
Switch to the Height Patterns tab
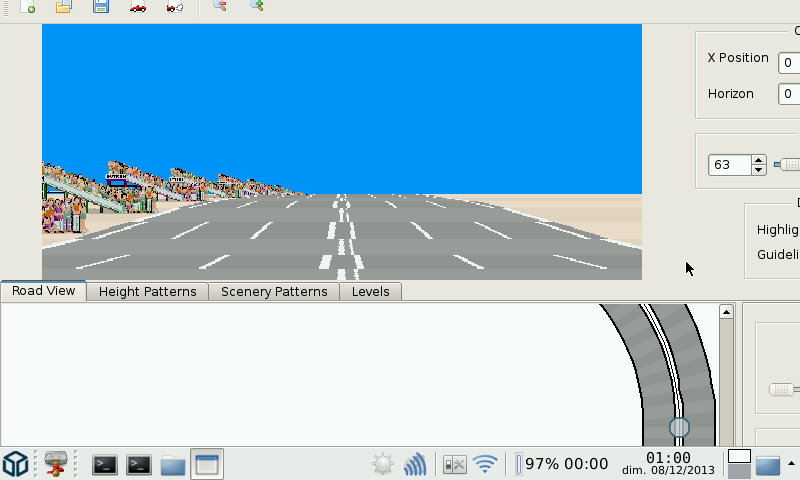[x=148, y=292]
